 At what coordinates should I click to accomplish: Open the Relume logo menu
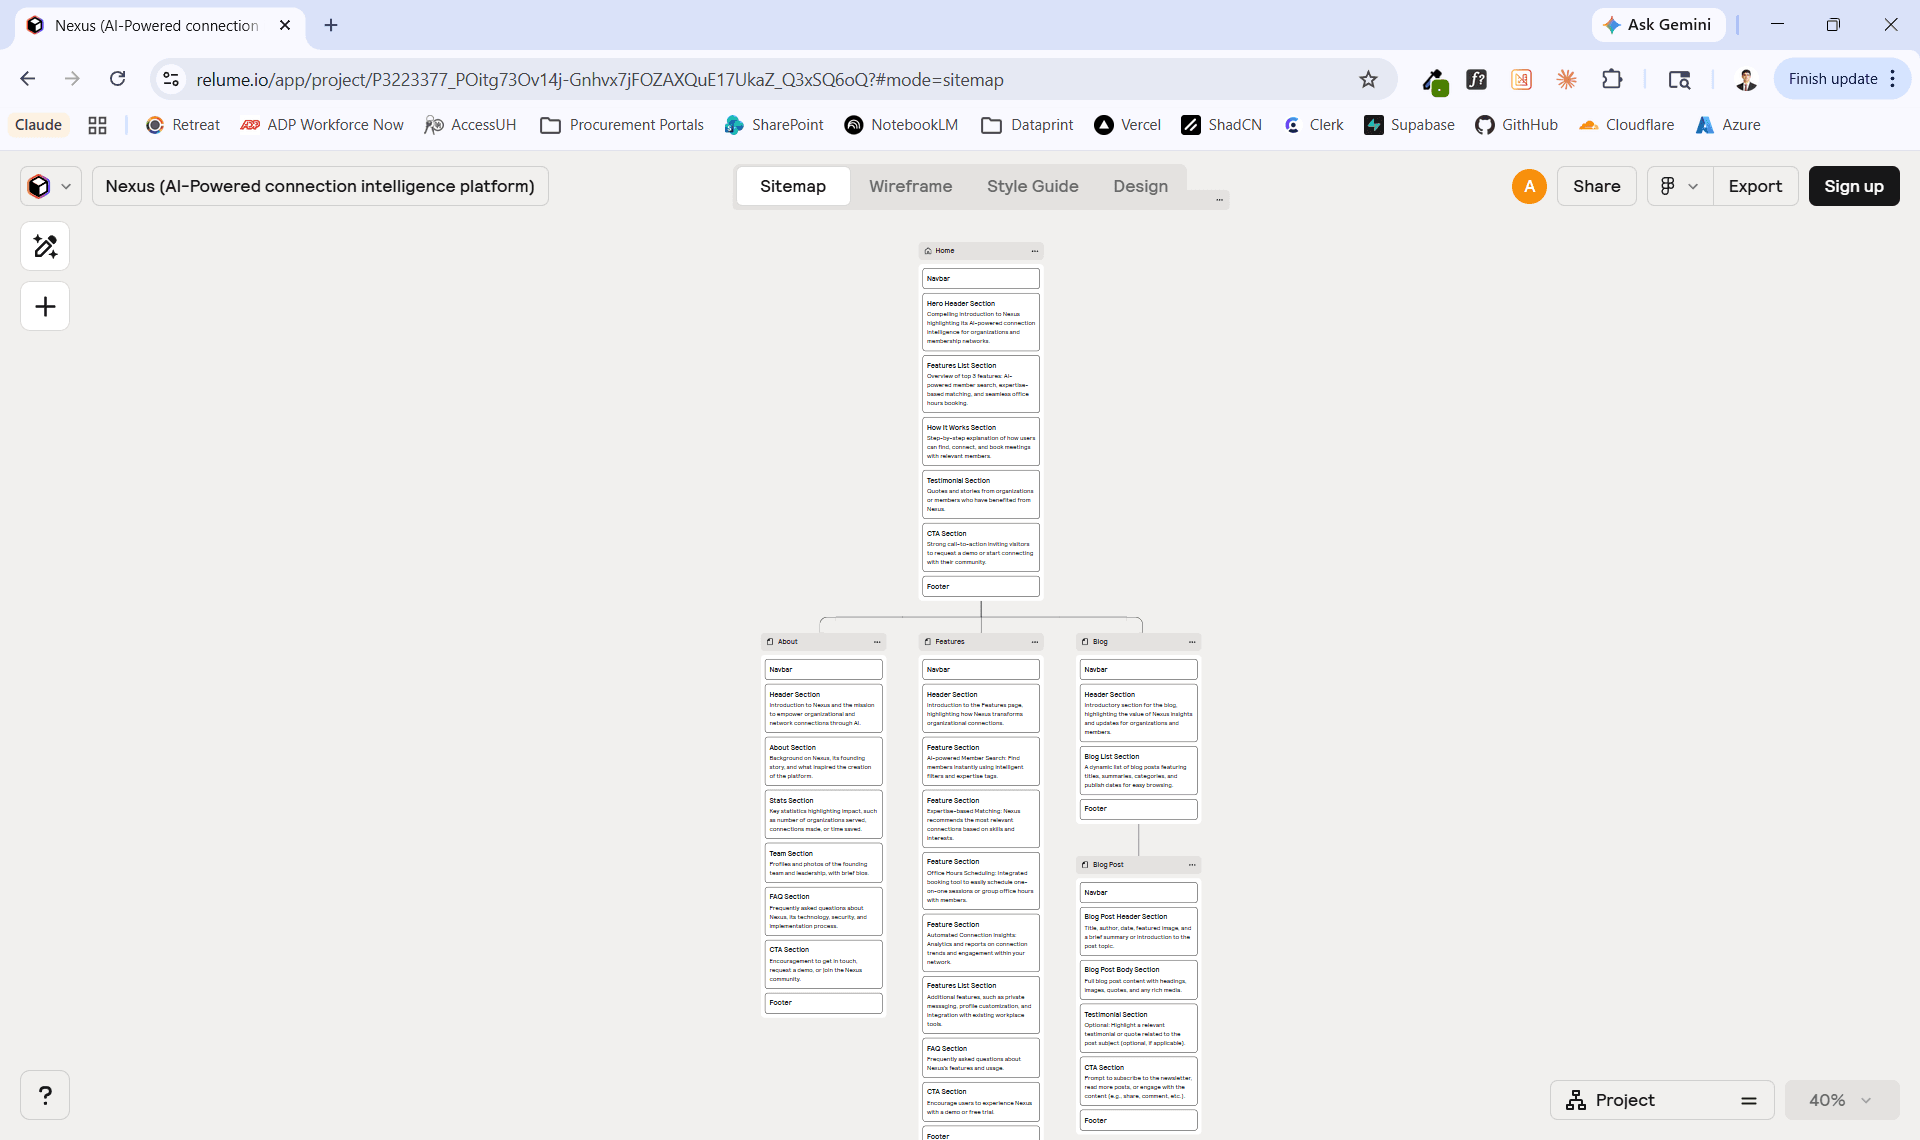point(50,186)
